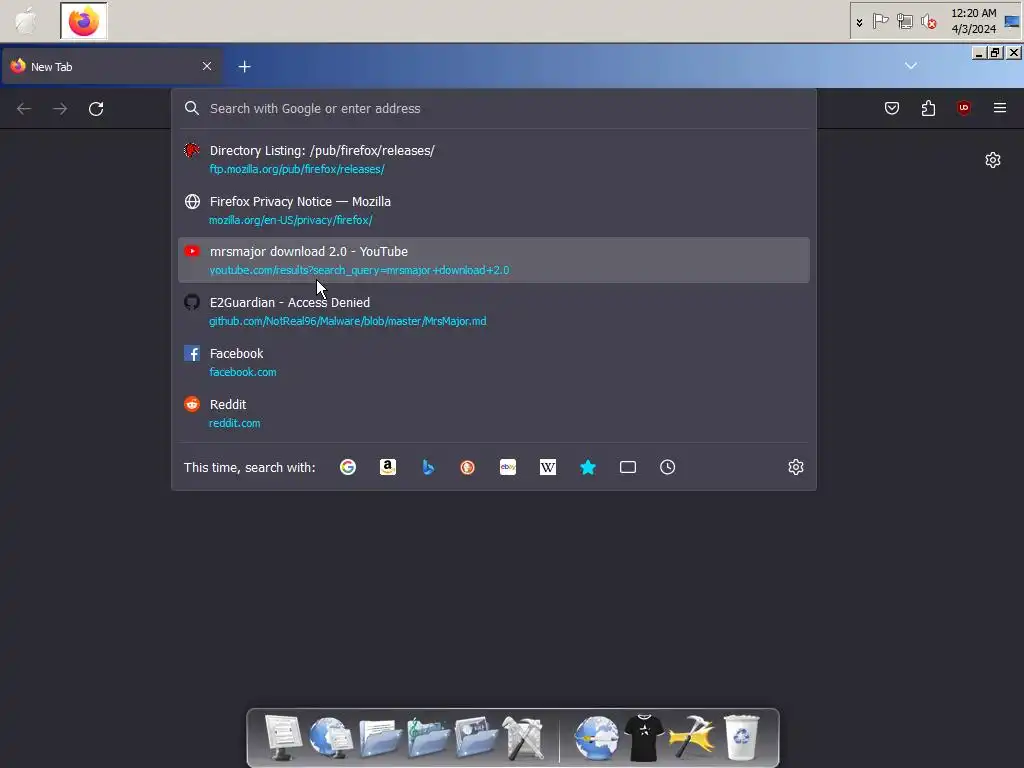Open Directory Listing /pub/firefox/releases/ suggestion
Viewport: 1024px width, 768px height.
coord(494,159)
